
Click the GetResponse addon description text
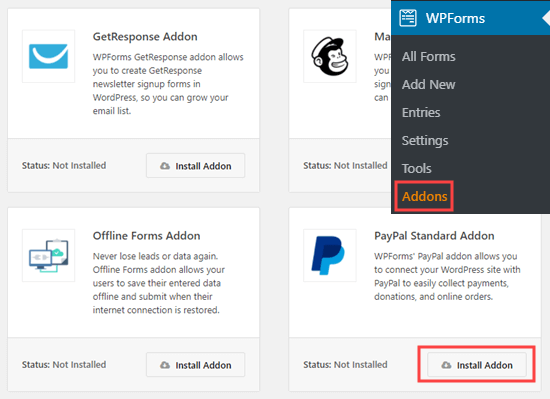(168, 84)
